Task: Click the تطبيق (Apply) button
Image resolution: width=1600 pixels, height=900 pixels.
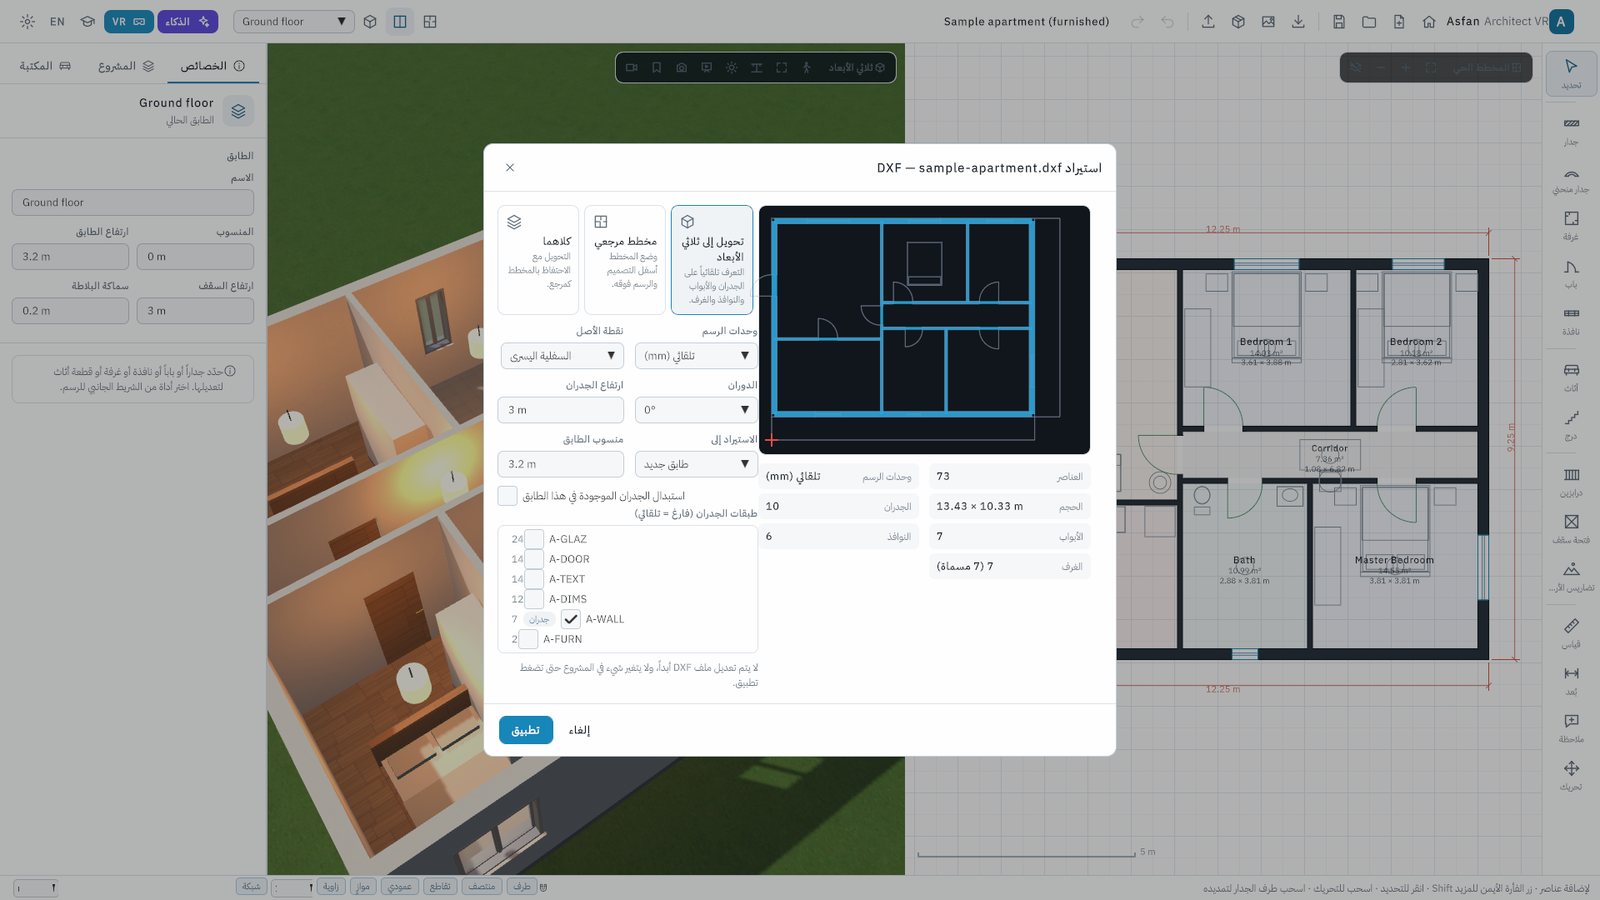Action: [x=526, y=730]
